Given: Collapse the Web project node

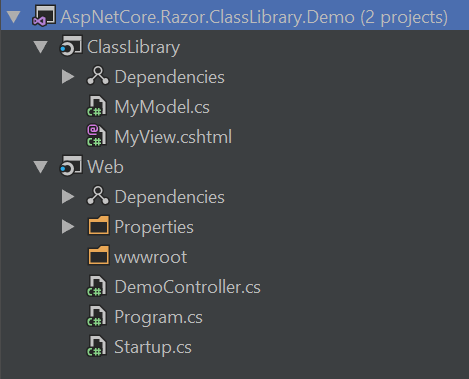Looking at the screenshot, I should tap(41, 167).
